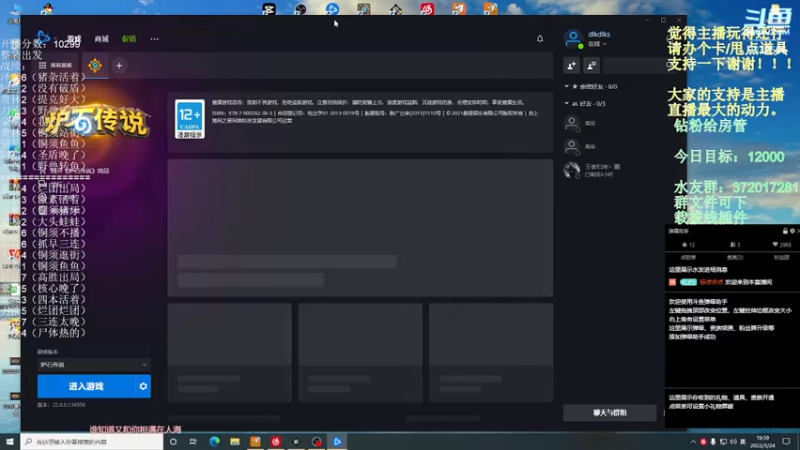
Task: Collapse the favorite friends group 0/0
Action: 592,87
